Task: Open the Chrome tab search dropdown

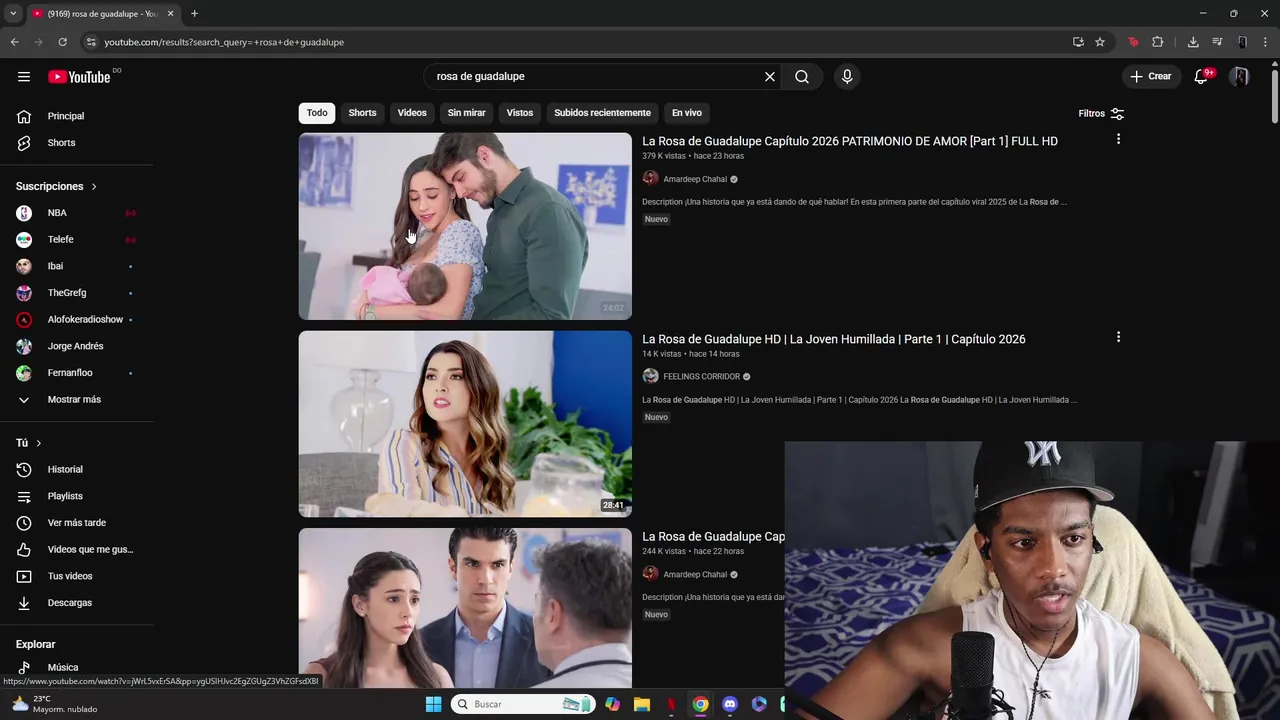Action: (x=13, y=13)
